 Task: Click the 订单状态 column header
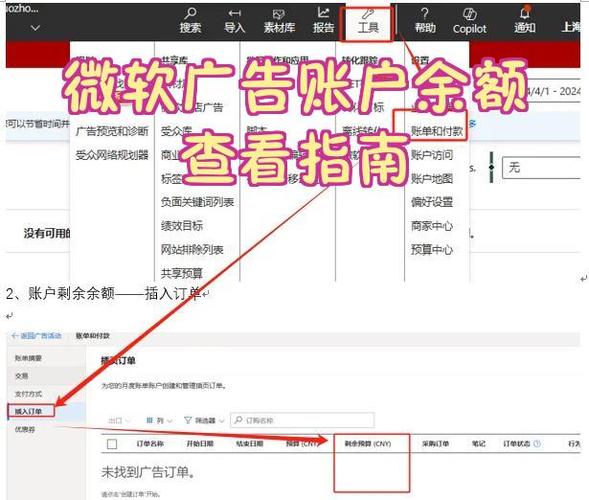pyautogui.click(x=517, y=444)
